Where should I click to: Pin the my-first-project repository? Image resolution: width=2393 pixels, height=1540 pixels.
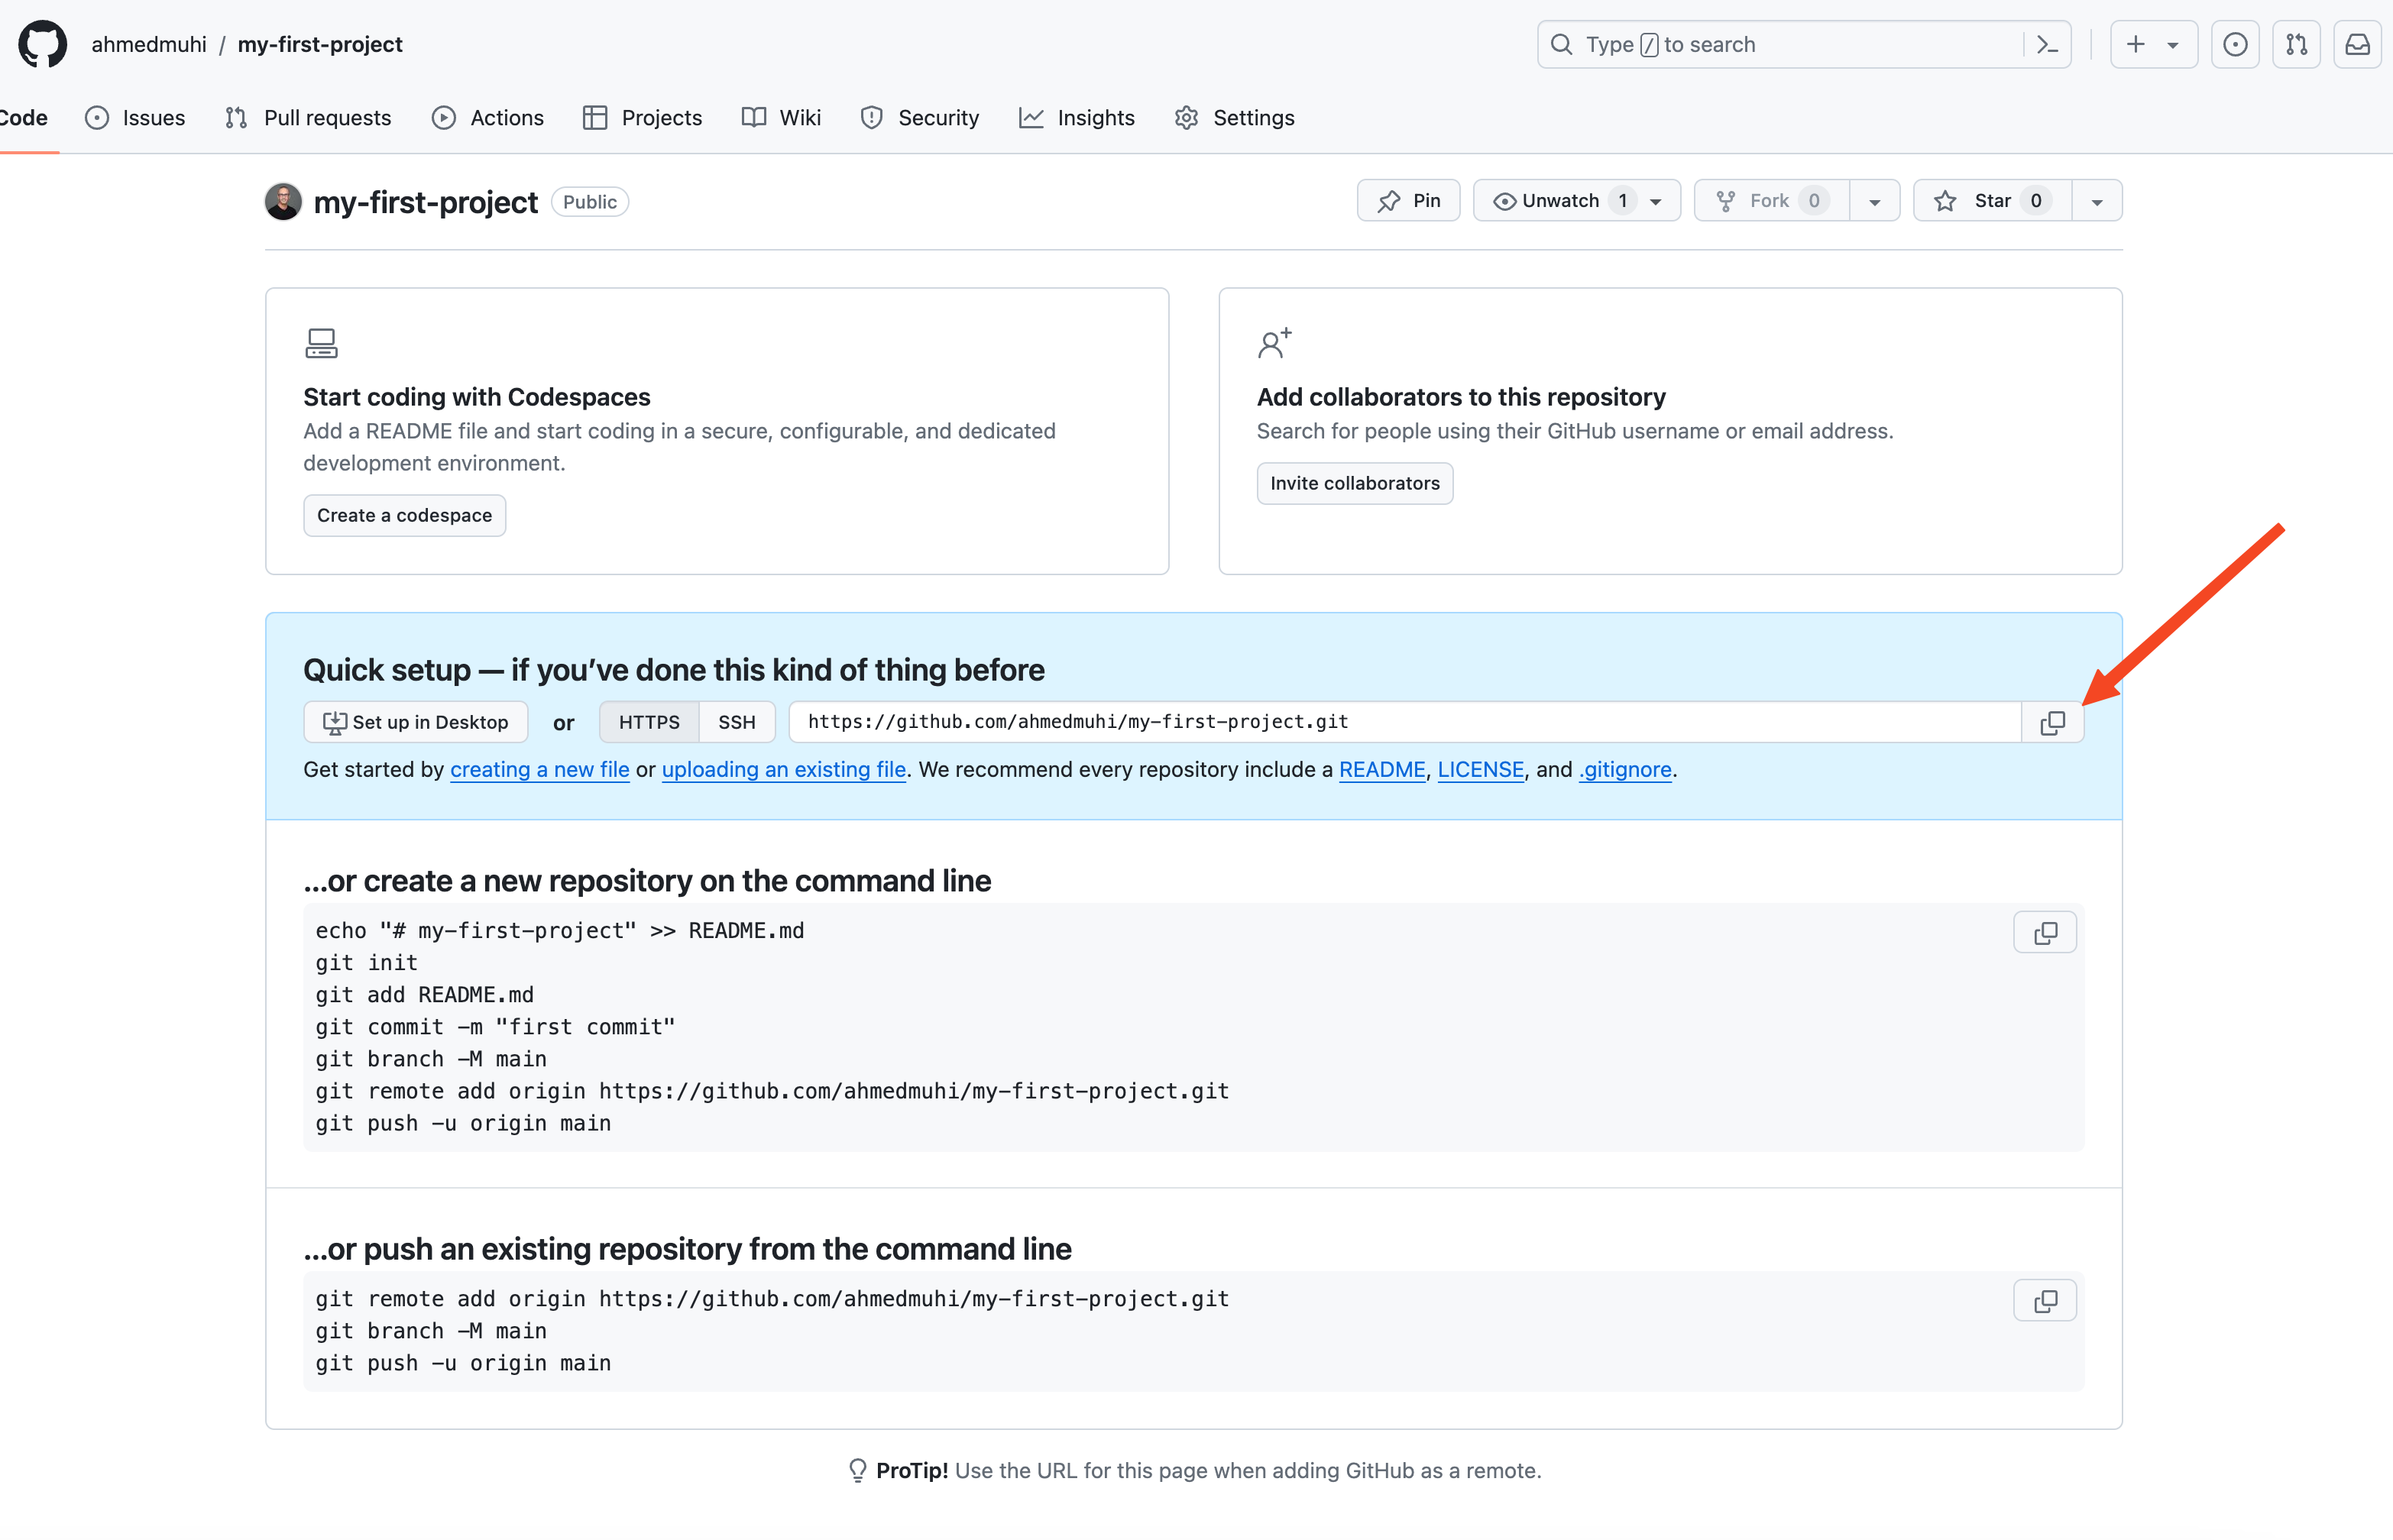(1408, 201)
